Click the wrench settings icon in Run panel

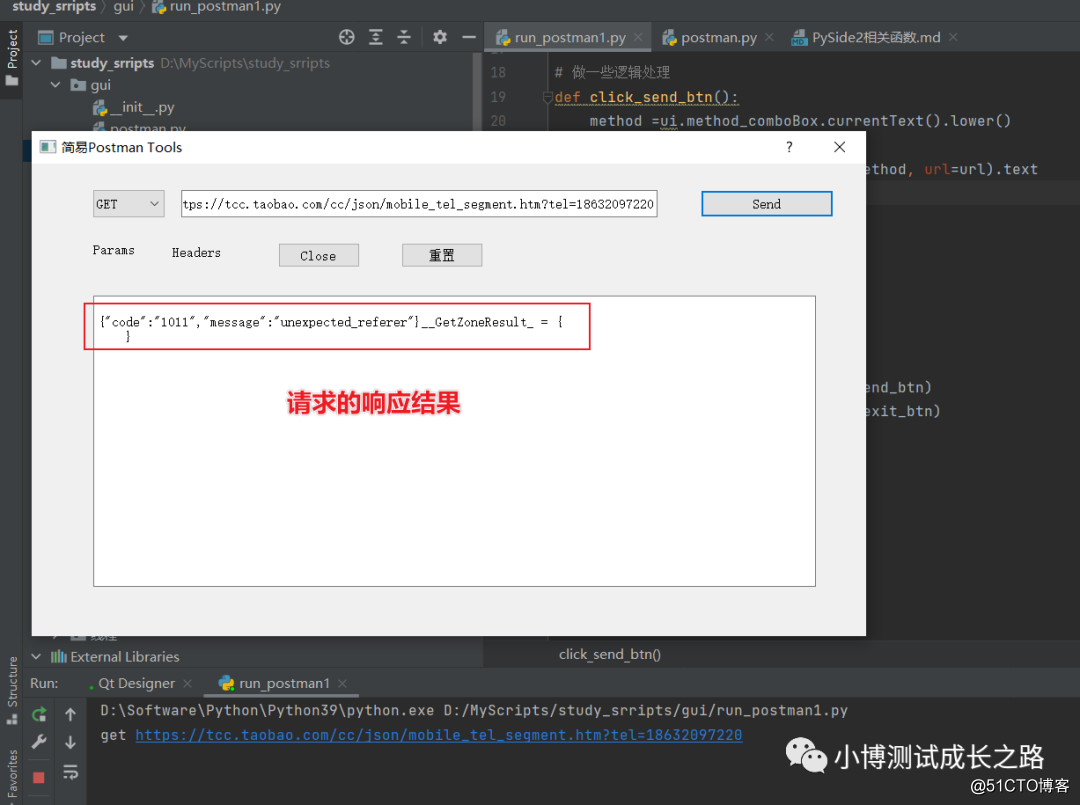[x=39, y=742]
